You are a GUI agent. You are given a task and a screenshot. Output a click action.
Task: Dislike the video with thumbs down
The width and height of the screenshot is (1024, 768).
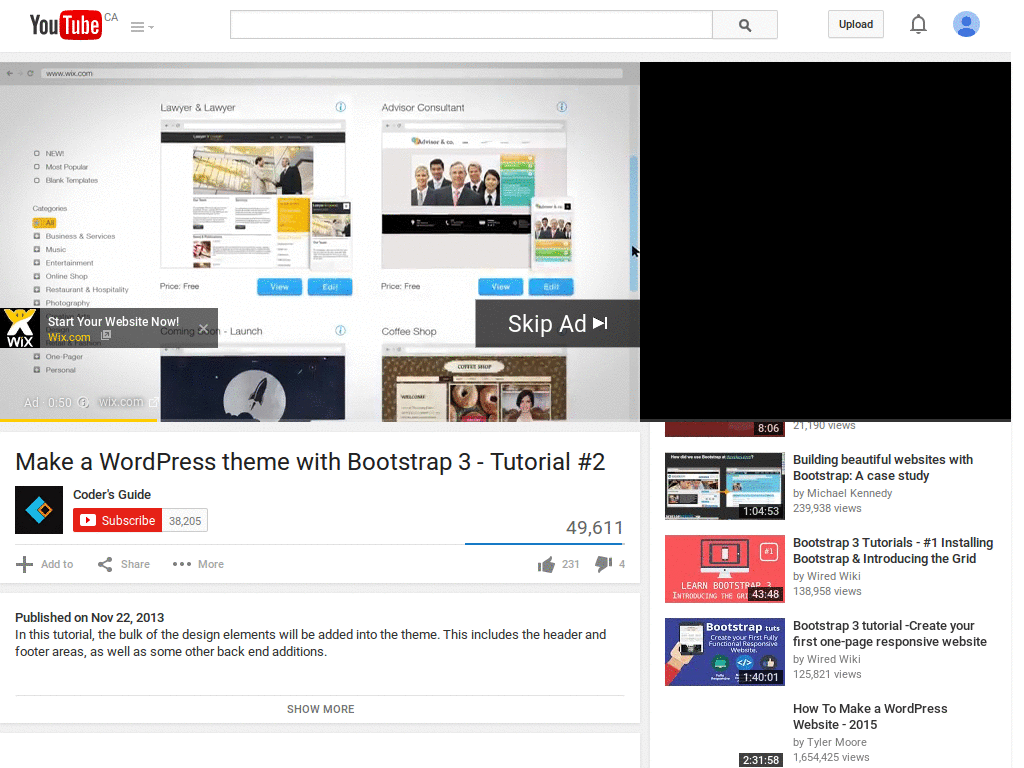click(603, 564)
